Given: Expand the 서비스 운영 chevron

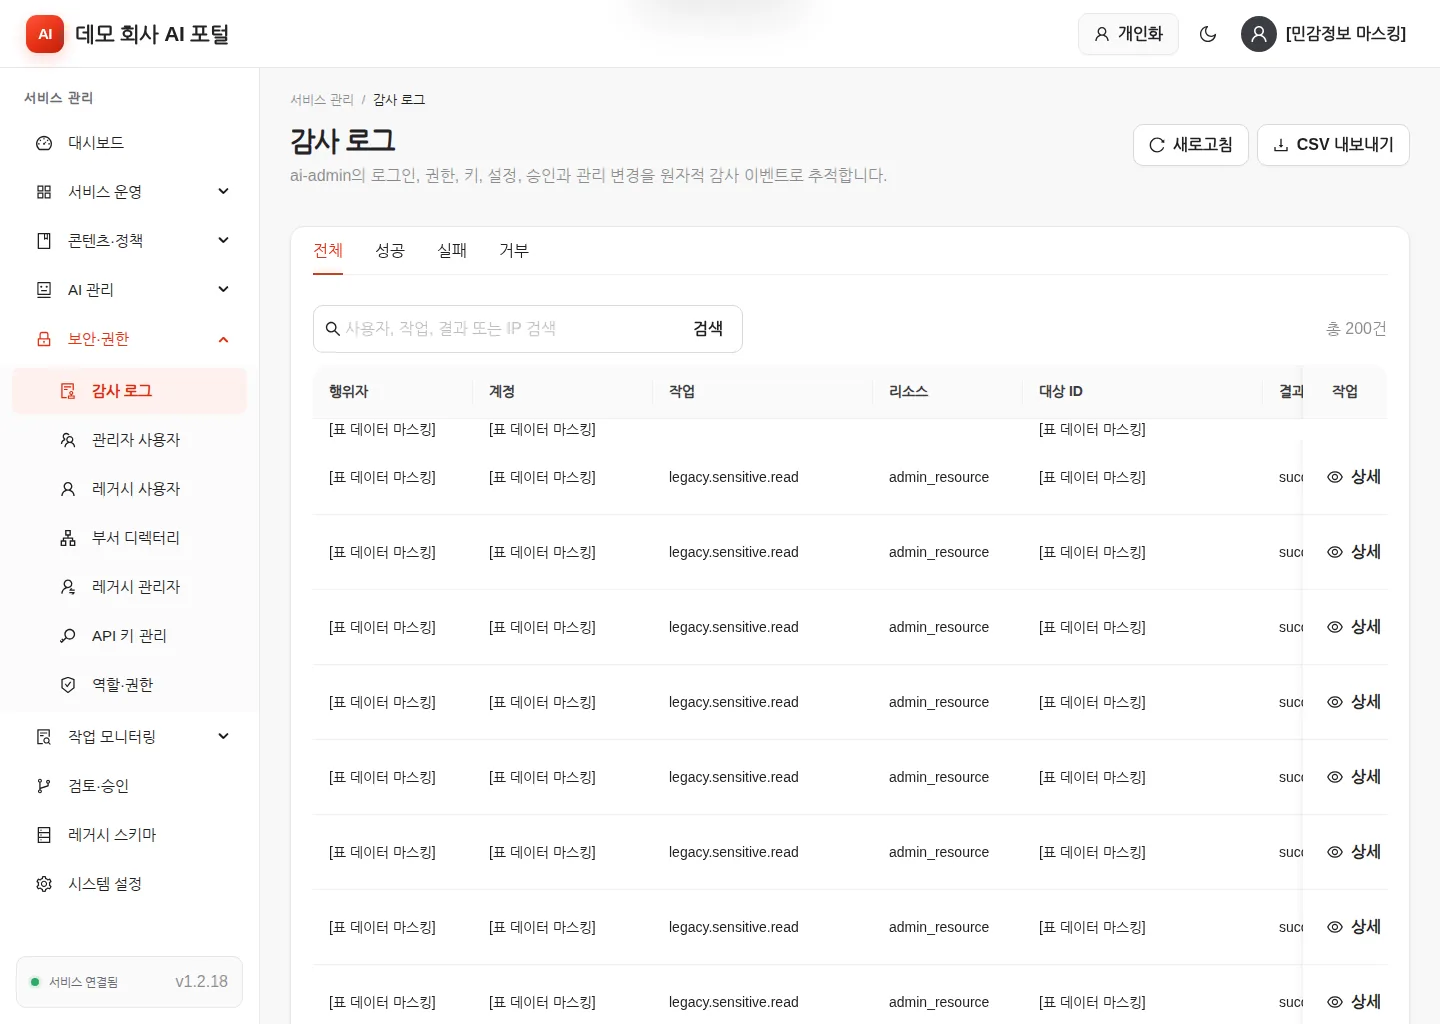Looking at the screenshot, I should pos(224,191).
